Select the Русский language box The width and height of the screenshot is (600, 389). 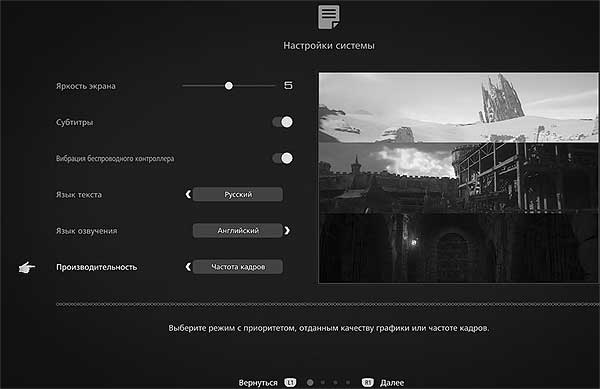[x=238, y=194]
